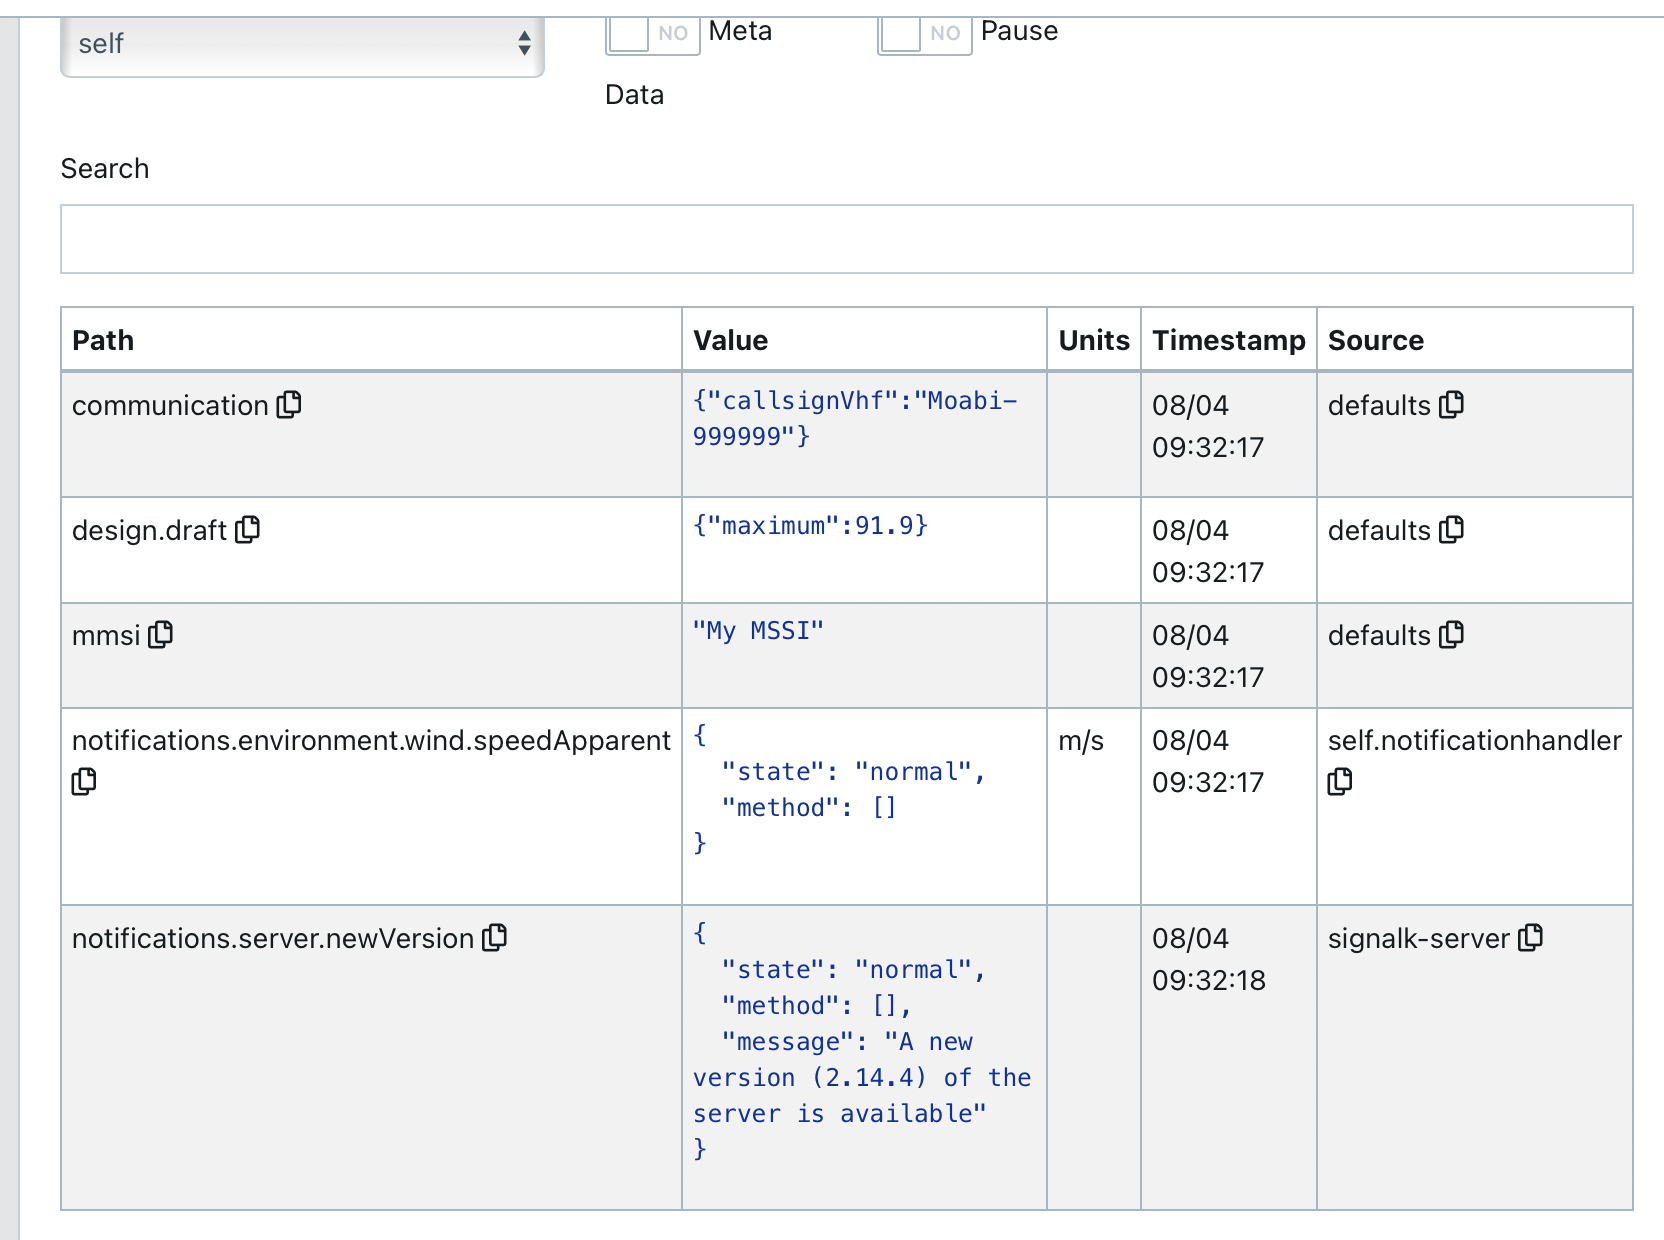Viewport: 1664px width, 1240px height.
Task: Copy notifications.environment.wind.speedApparent path
Action: [84, 781]
